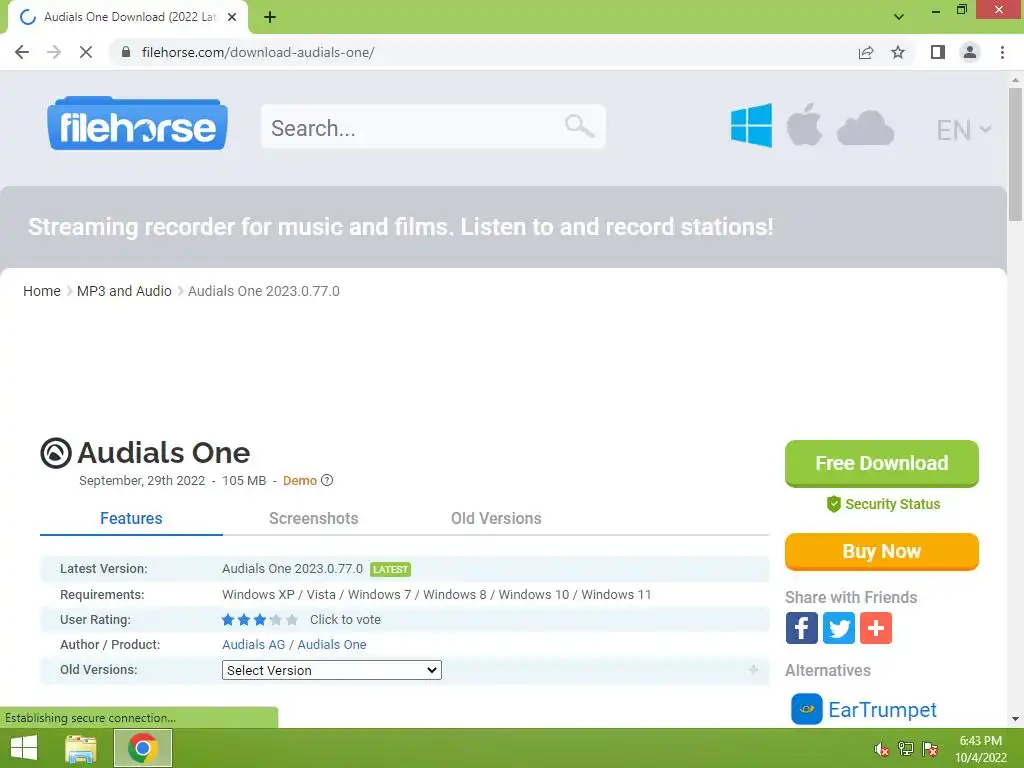Click the Buy Now button
The image size is (1024, 768).
(882, 552)
